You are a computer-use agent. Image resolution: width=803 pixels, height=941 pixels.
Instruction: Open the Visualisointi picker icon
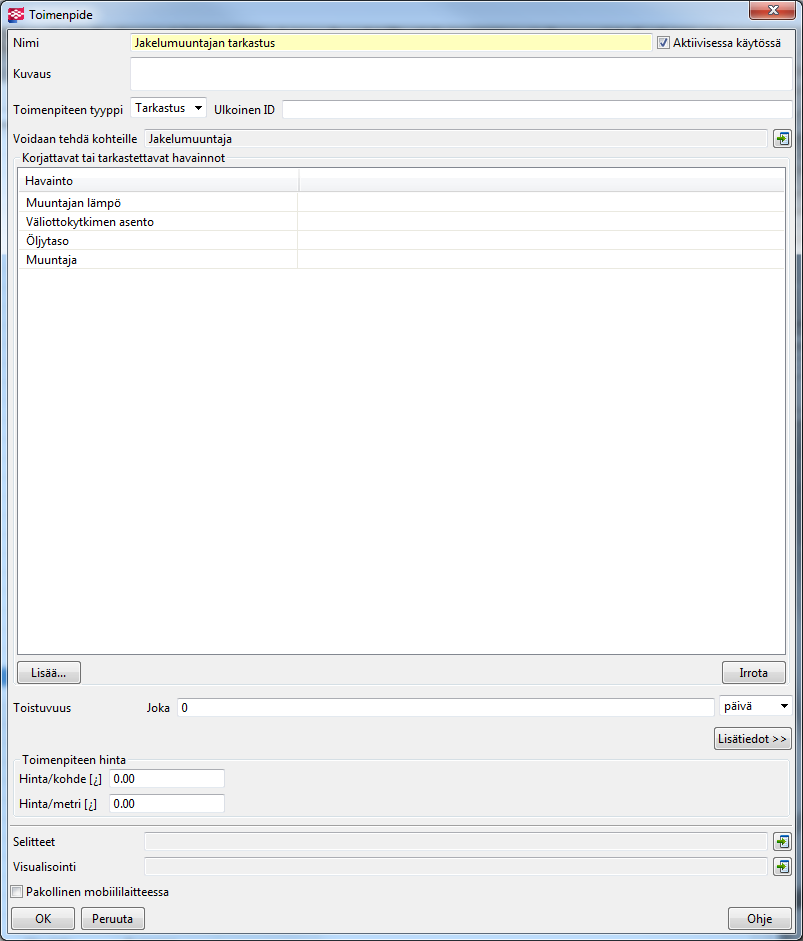[x=782, y=867]
